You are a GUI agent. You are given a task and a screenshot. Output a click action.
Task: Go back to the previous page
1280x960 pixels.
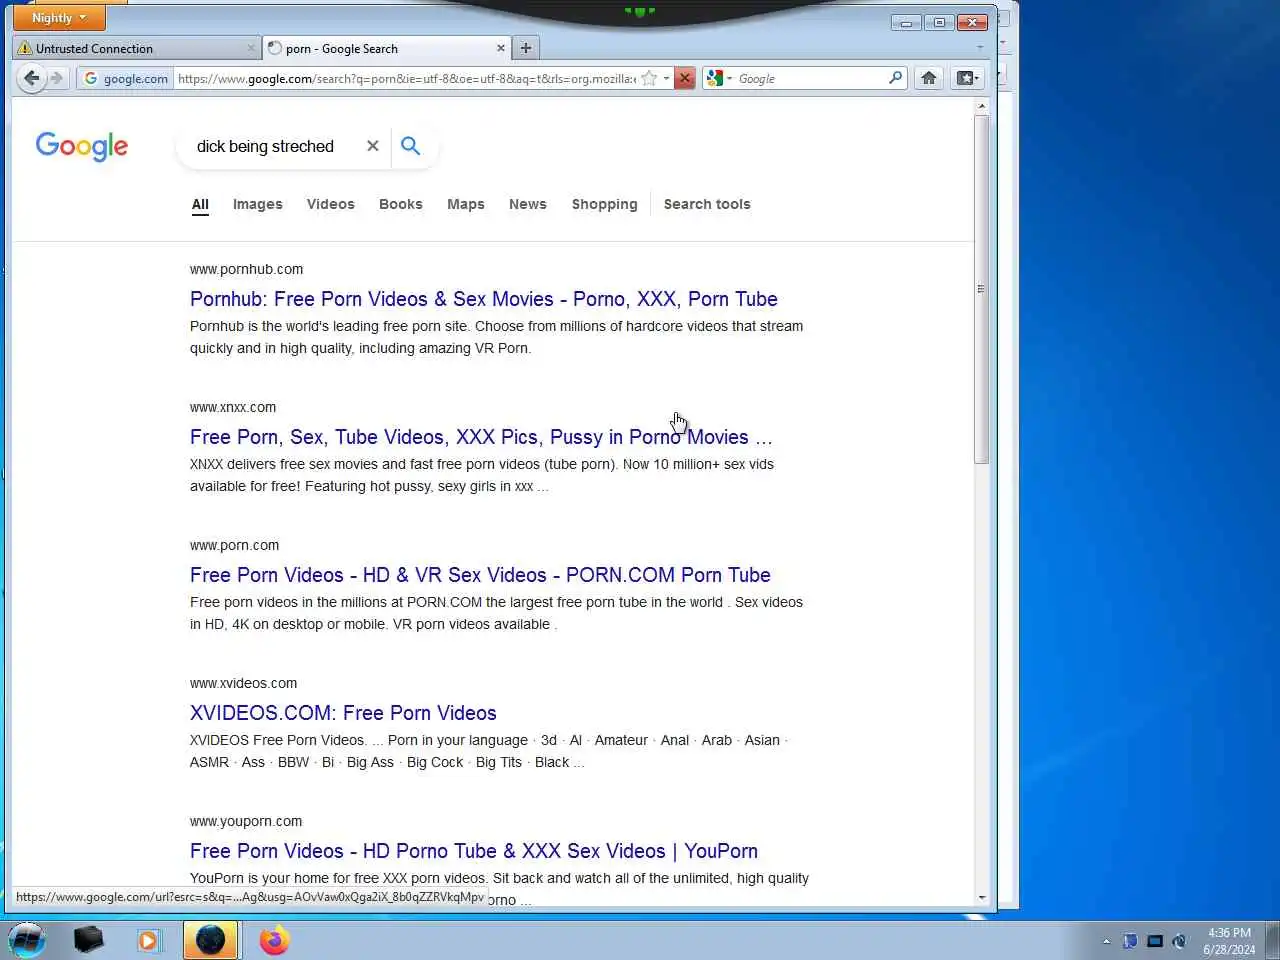[x=31, y=78]
